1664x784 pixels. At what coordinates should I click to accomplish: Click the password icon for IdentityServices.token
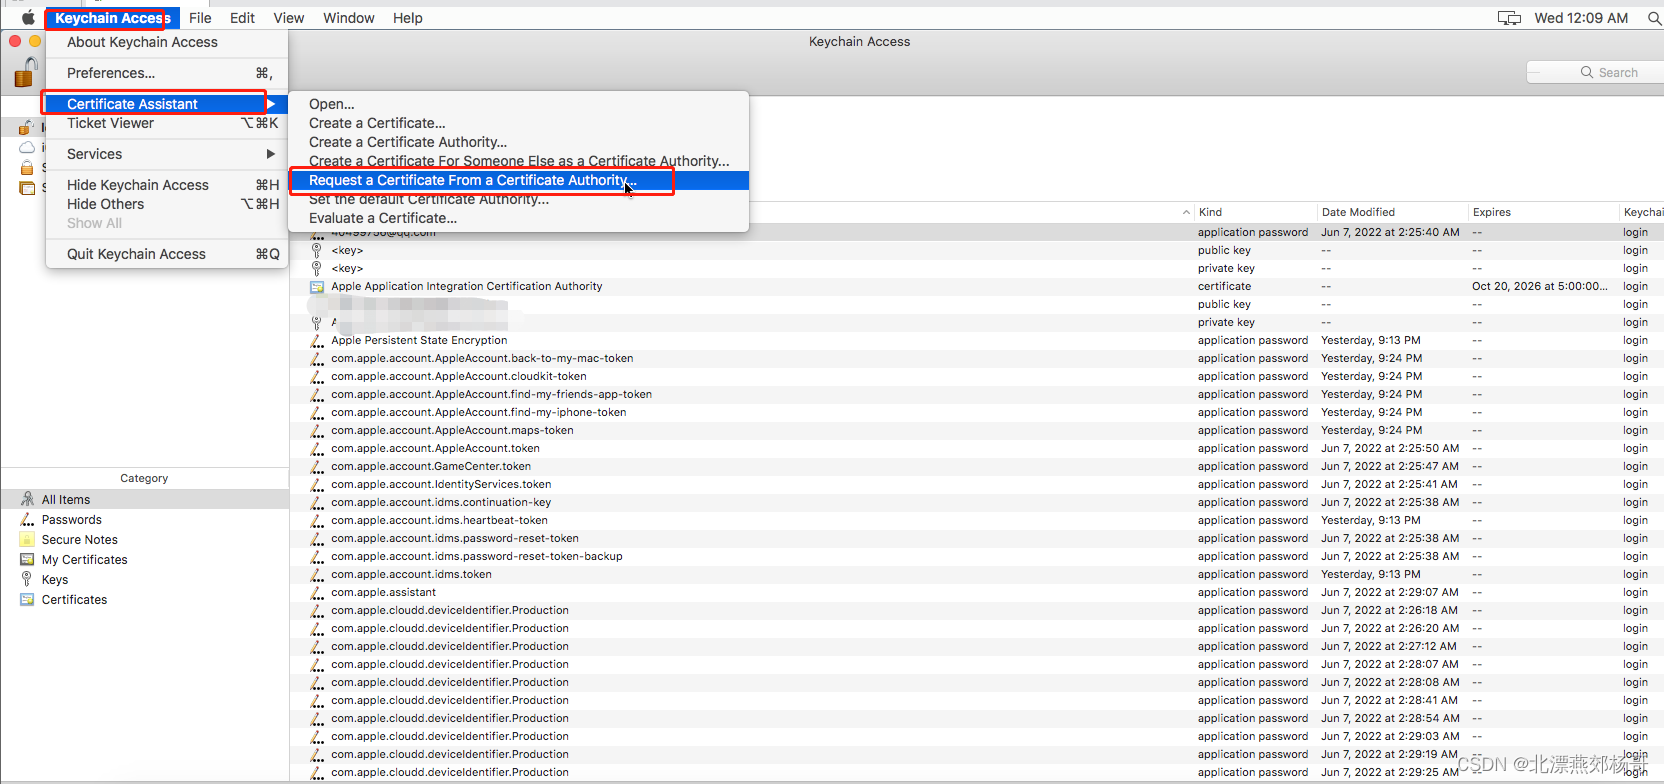(x=317, y=484)
